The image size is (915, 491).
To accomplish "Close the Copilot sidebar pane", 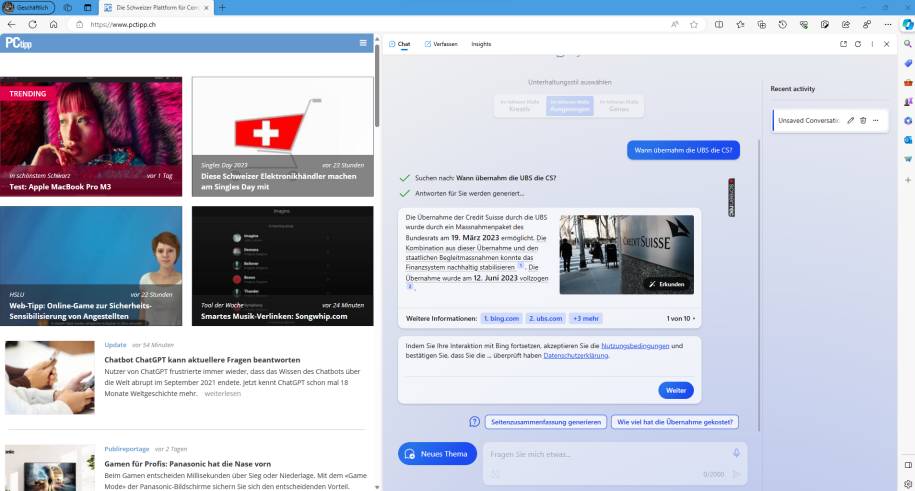I will point(886,44).
